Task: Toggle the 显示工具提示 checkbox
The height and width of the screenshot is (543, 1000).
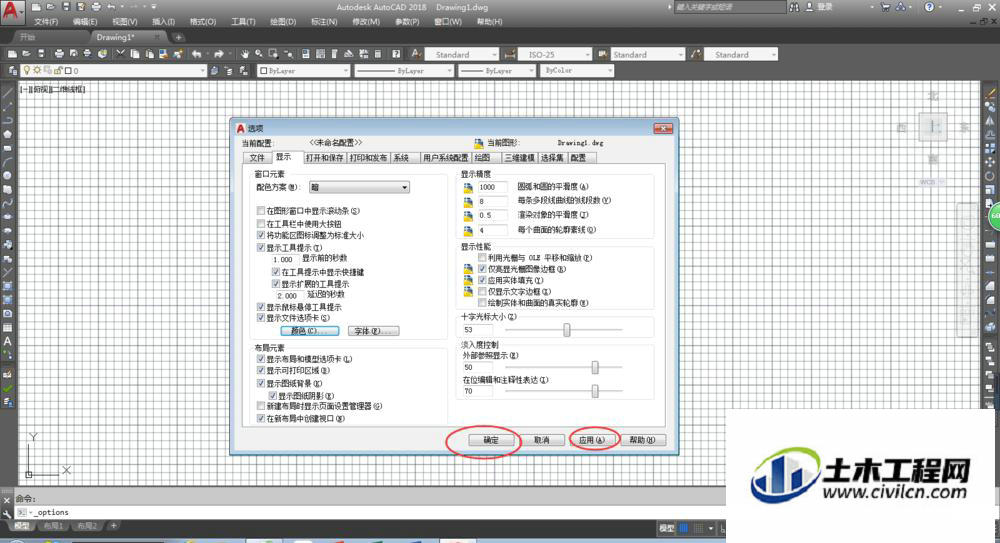Action: 261,247
